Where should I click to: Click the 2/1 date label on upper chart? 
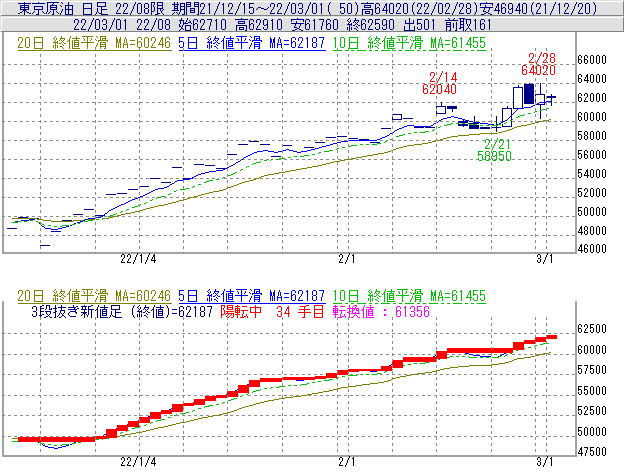click(x=347, y=259)
